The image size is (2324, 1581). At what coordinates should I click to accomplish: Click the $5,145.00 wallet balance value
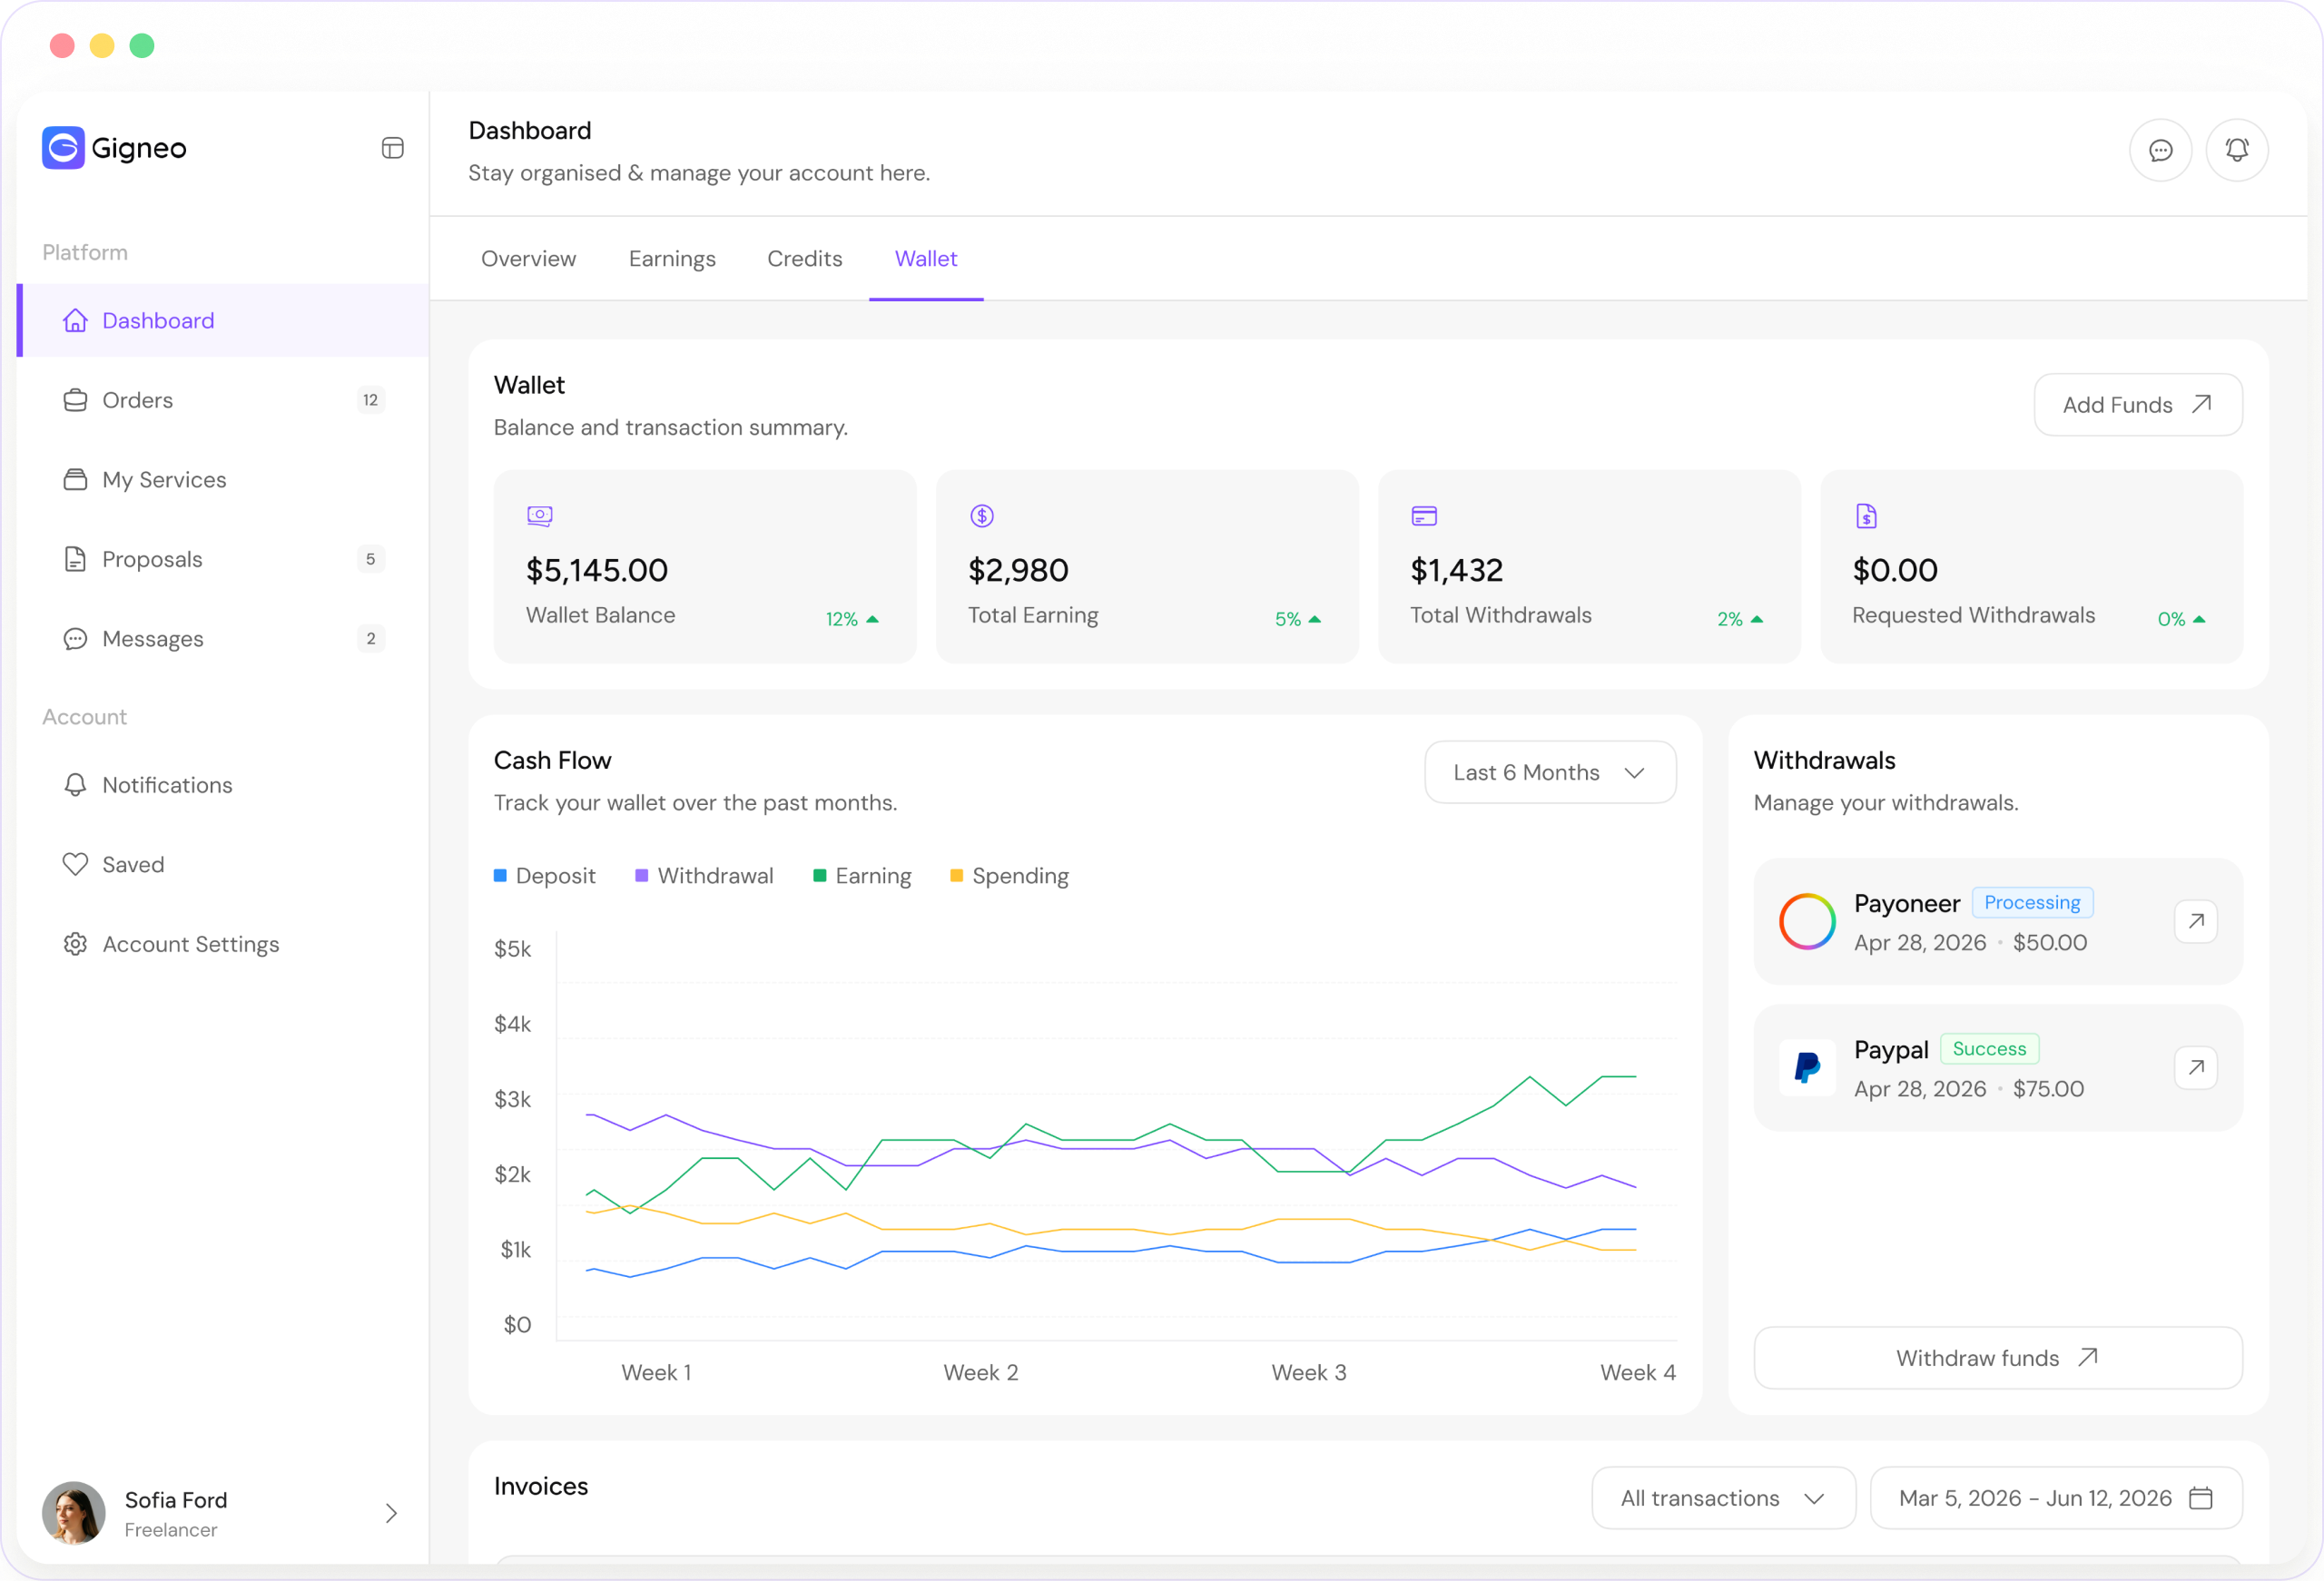click(x=597, y=570)
